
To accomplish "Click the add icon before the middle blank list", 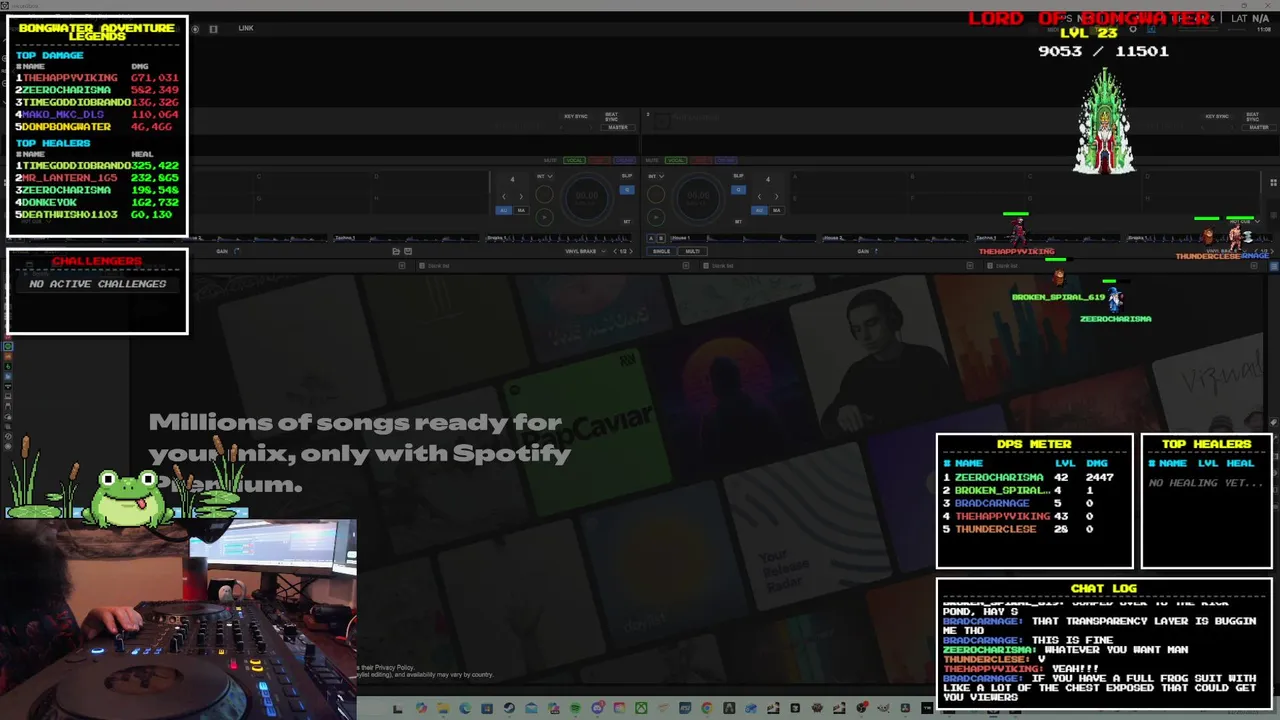I will (686, 266).
